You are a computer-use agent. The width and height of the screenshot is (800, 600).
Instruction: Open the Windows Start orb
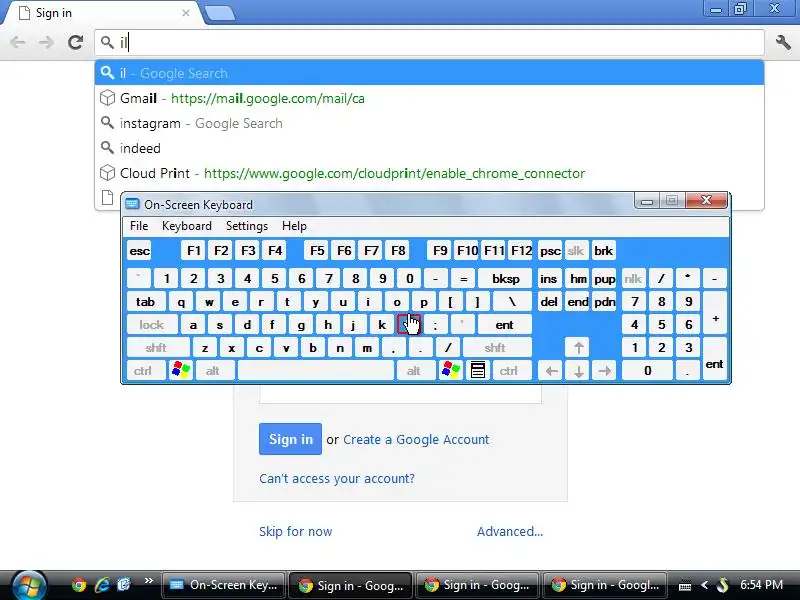tap(29, 585)
